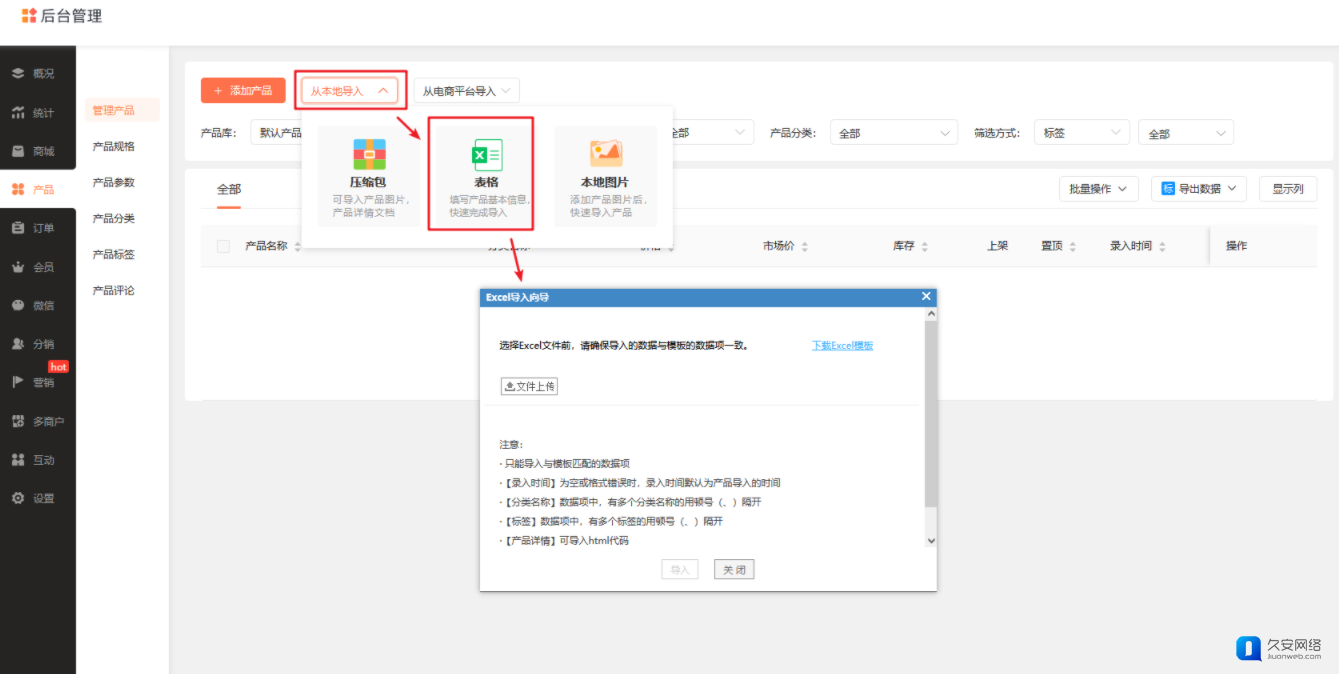
Task: Open the 批量操作 batch actions dropdown
Action: click(x=1097, y=189)
